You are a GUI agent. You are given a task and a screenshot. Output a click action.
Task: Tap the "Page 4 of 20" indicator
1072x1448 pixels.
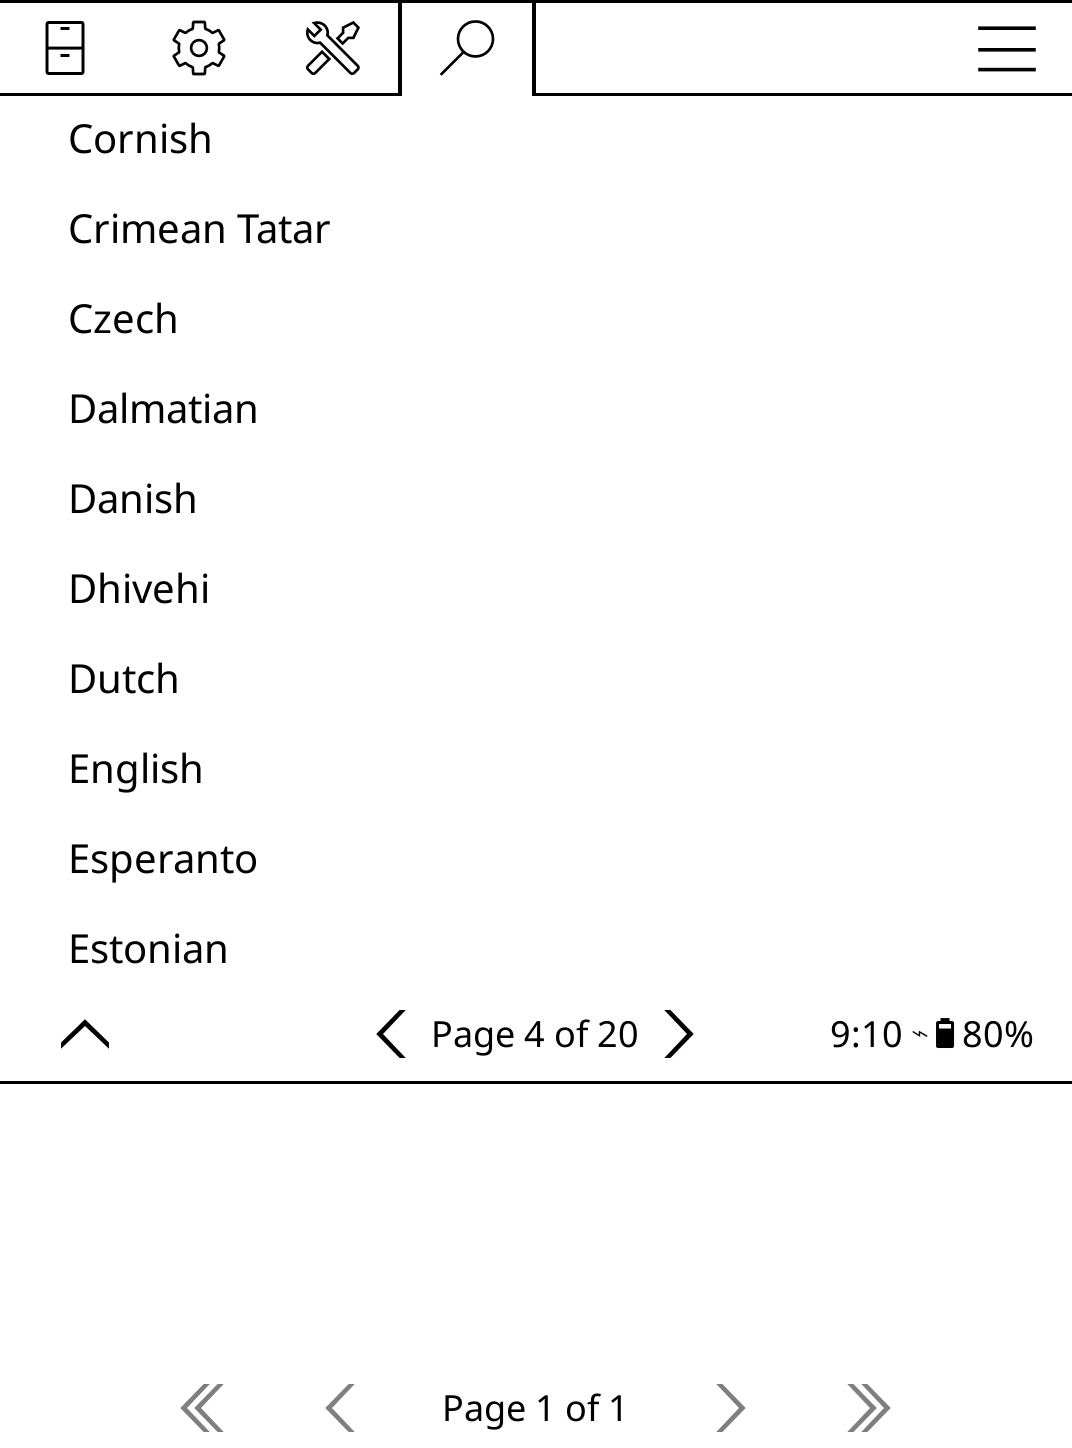(535, 1034)
